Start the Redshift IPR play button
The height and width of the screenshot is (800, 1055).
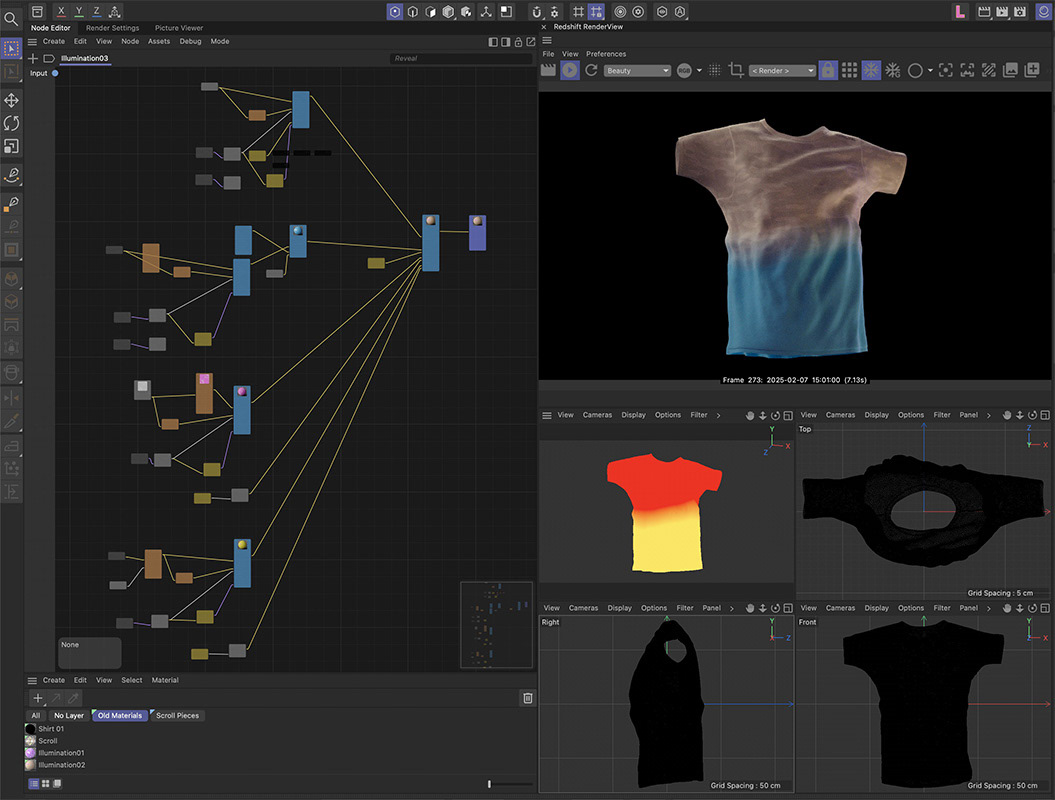coord(570,70)
